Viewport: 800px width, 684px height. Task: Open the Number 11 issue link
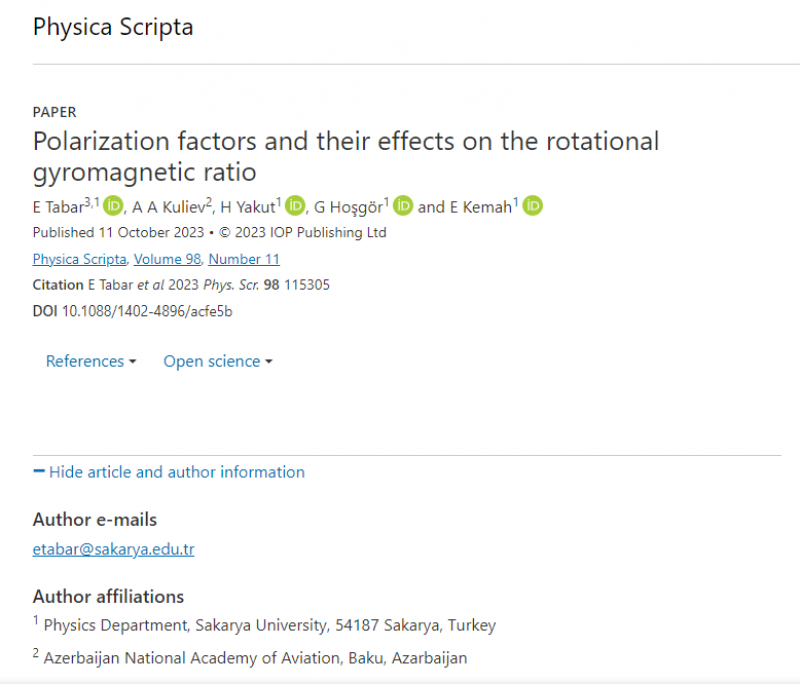(x=244, y=259)
